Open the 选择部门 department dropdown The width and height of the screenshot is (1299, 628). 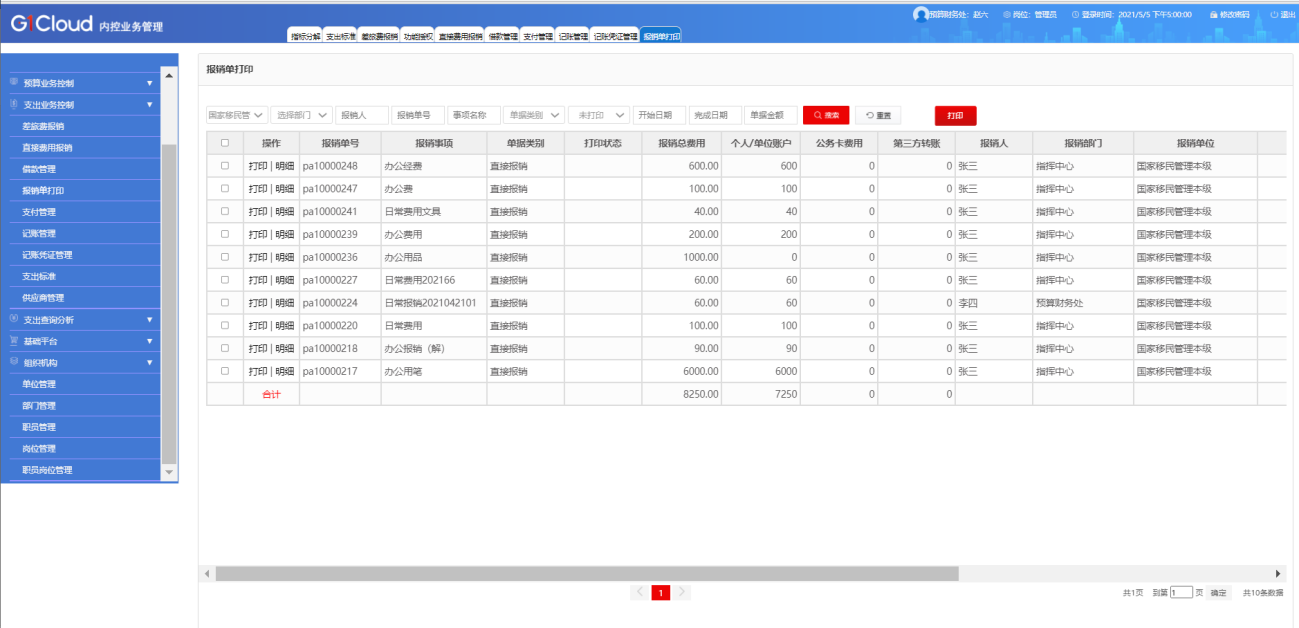click(x=301, y=115)
